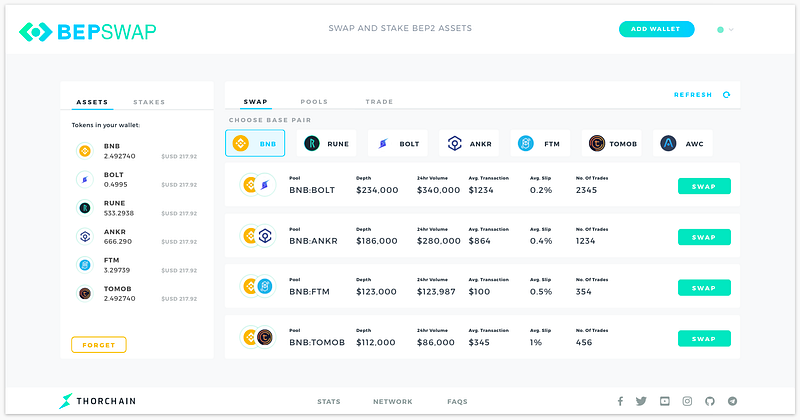Switch to the Stakes tab
This screenshot has height=420, width=800.
(x=149, y=102)
